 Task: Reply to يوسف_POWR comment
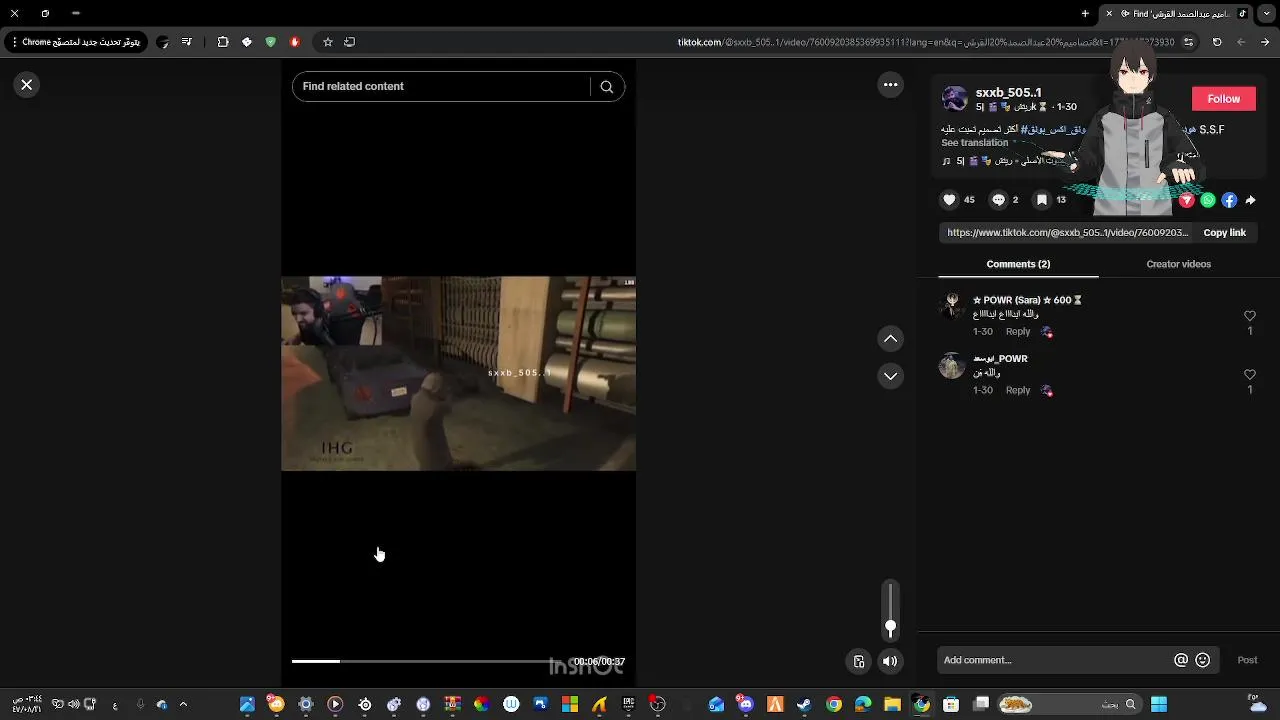(1018, 391)
